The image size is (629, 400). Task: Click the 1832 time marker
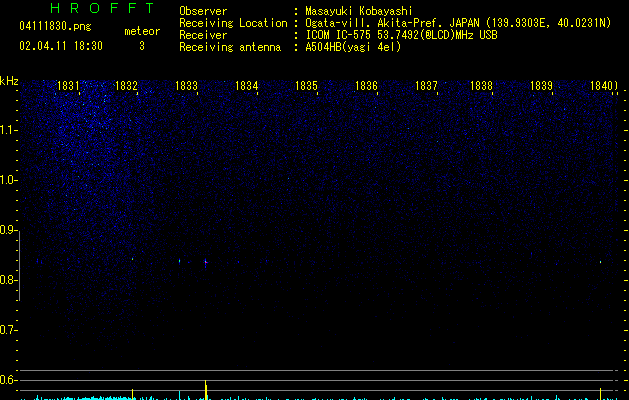(126, 86)
